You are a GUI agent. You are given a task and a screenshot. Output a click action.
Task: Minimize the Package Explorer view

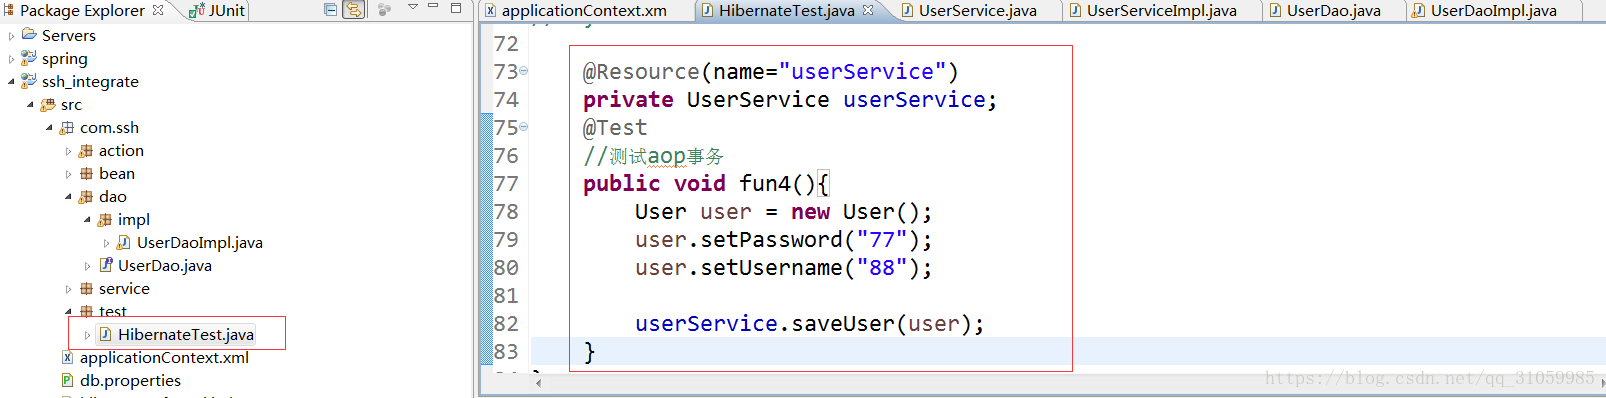click(x=433, y=7)
